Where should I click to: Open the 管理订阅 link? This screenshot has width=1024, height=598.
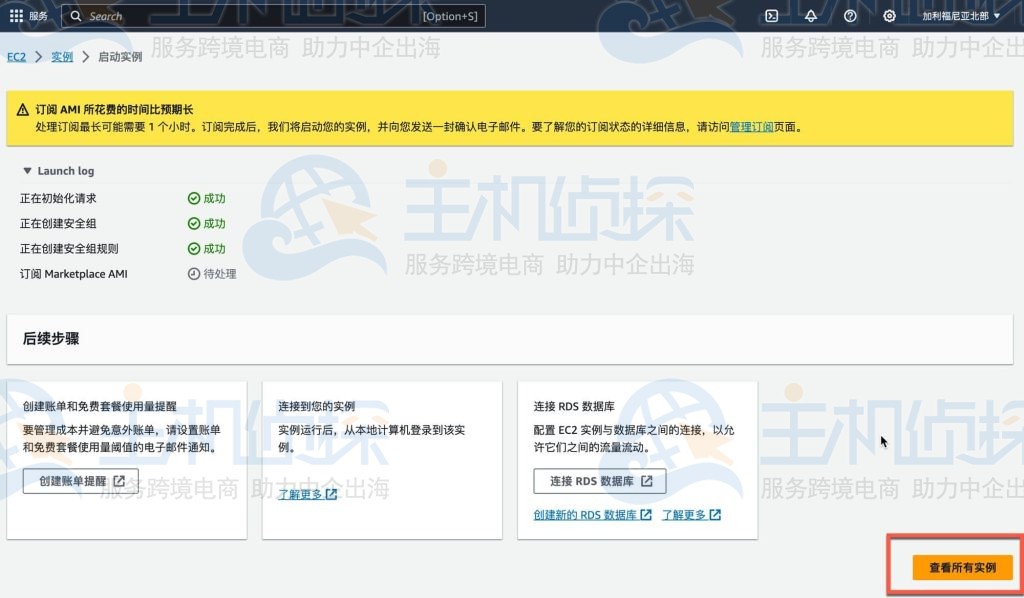pos(750,127)
